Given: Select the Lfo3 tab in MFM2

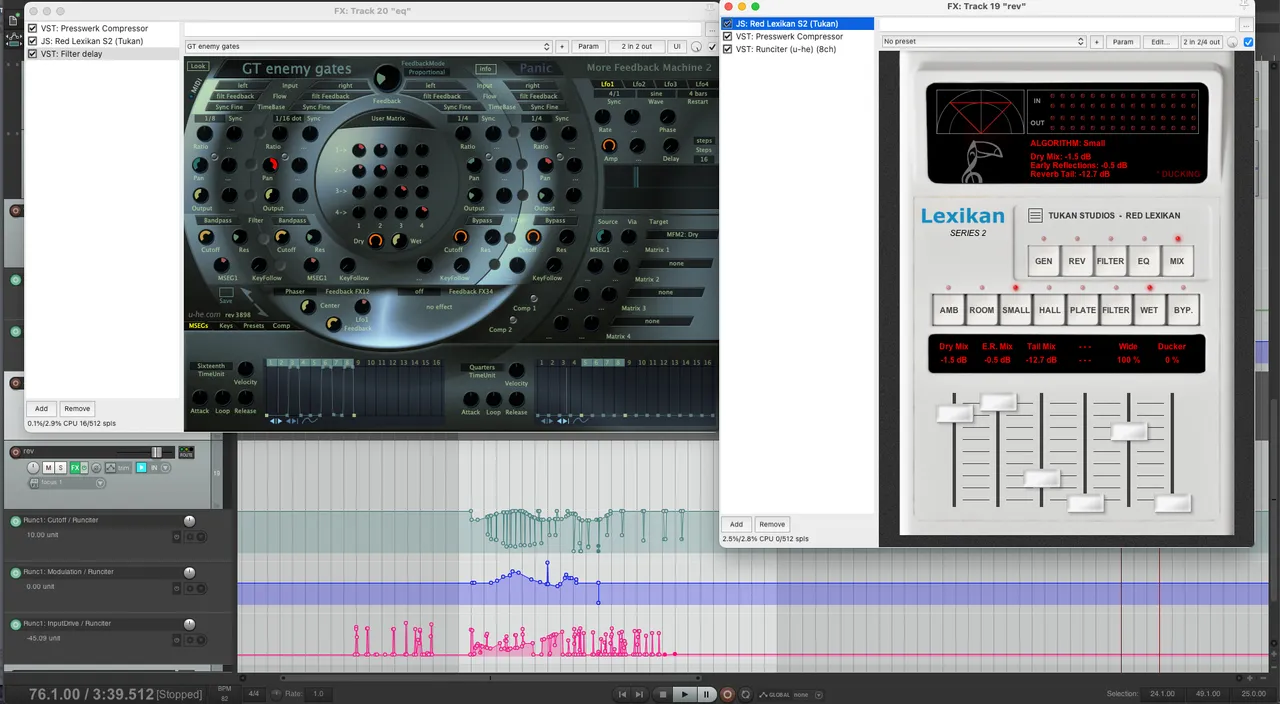Looking at the screenshot, I should (670, 84).
